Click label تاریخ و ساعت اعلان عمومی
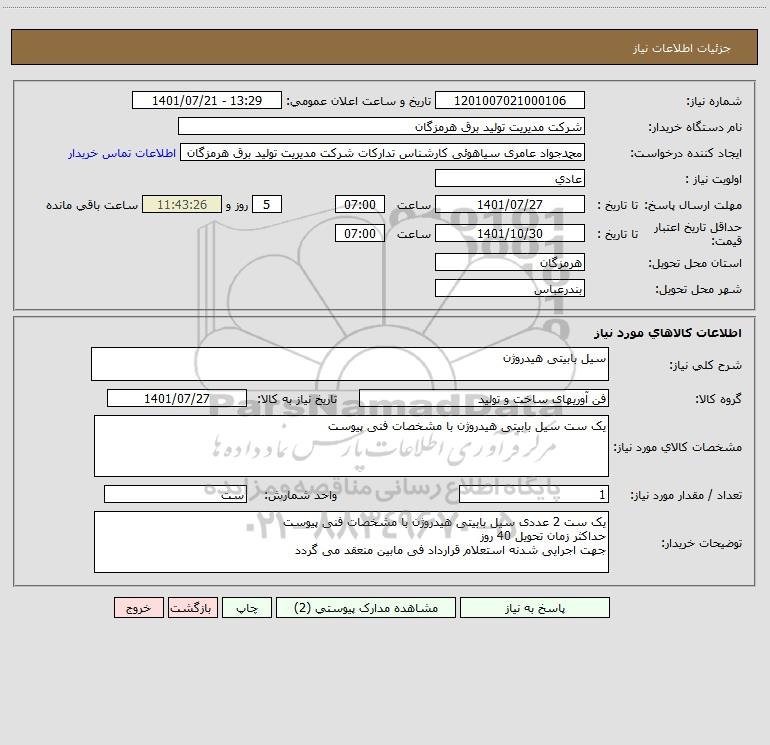 pos(358,101)
